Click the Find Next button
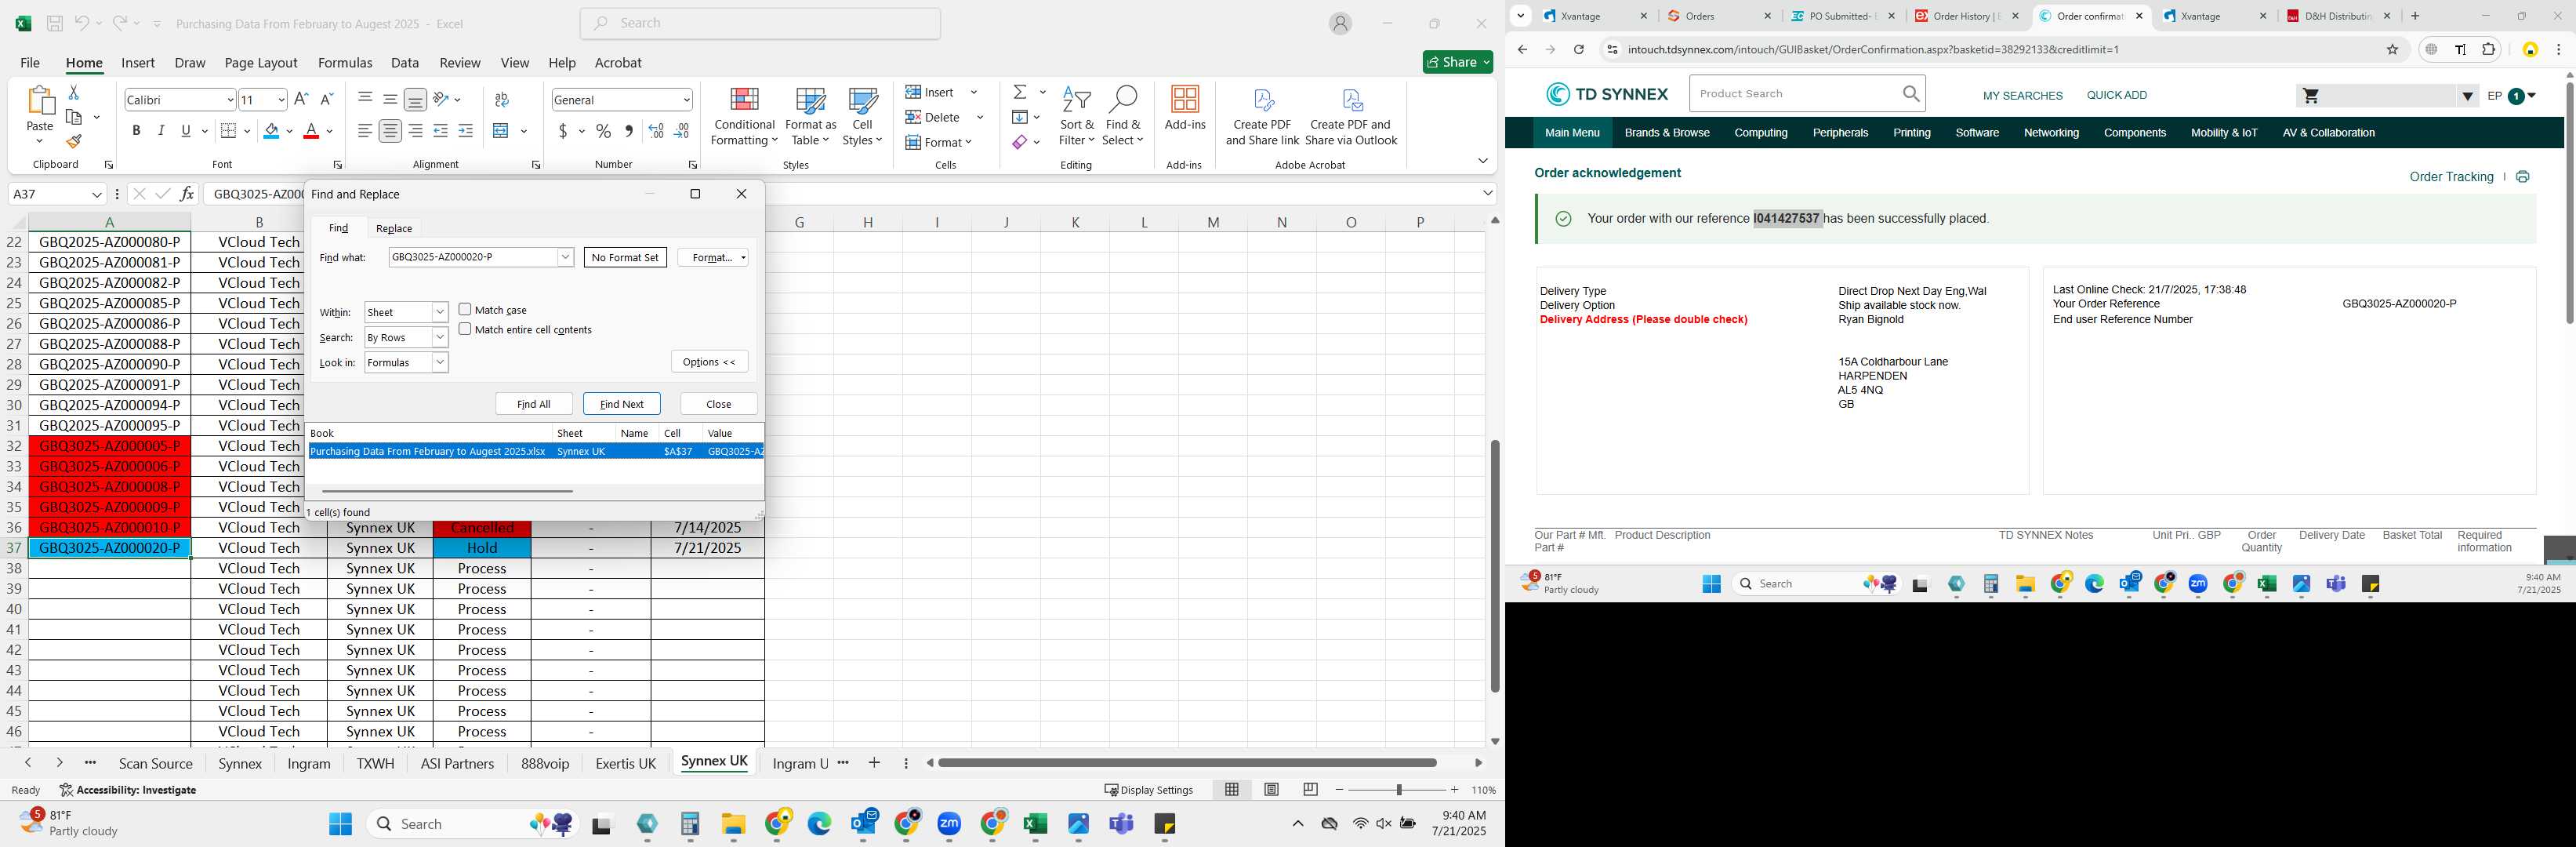The width and height of the screenshot is (2576, 847). 622,404
